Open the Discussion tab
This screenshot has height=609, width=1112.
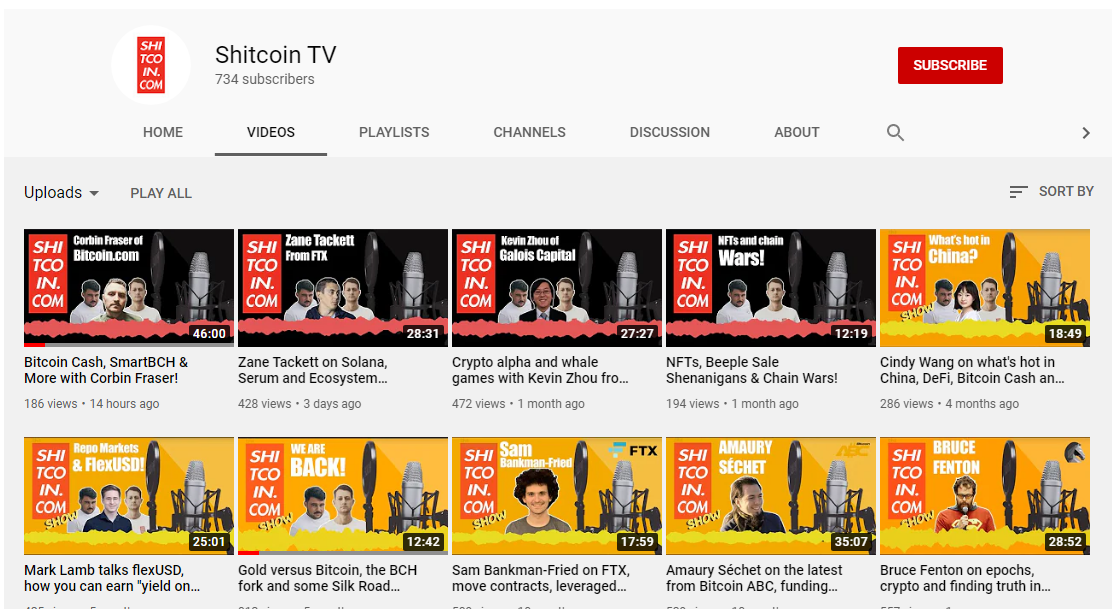coord(669,133)
